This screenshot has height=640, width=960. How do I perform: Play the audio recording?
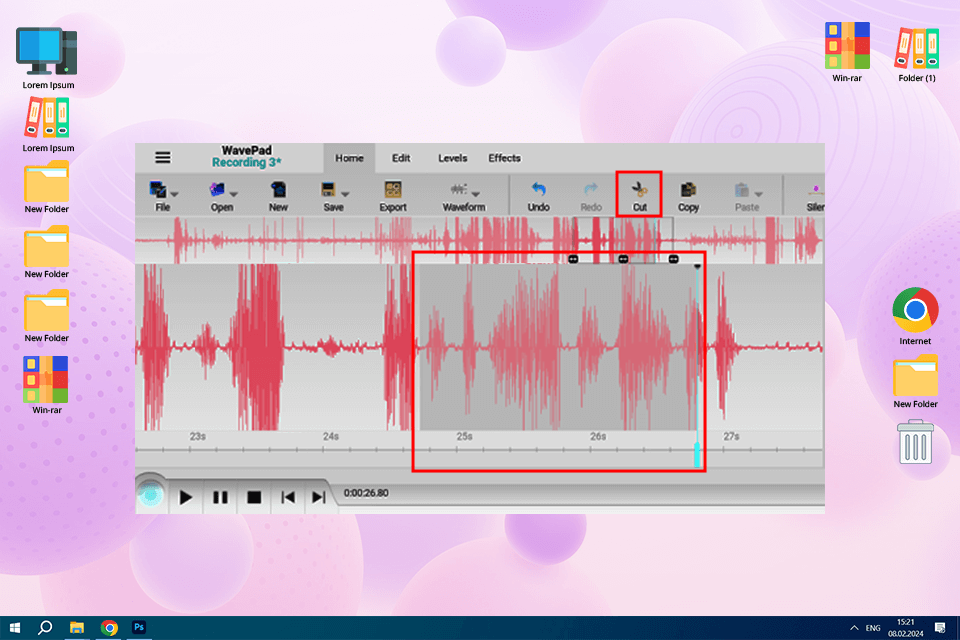pyautogui.click(x=186, y=497)
